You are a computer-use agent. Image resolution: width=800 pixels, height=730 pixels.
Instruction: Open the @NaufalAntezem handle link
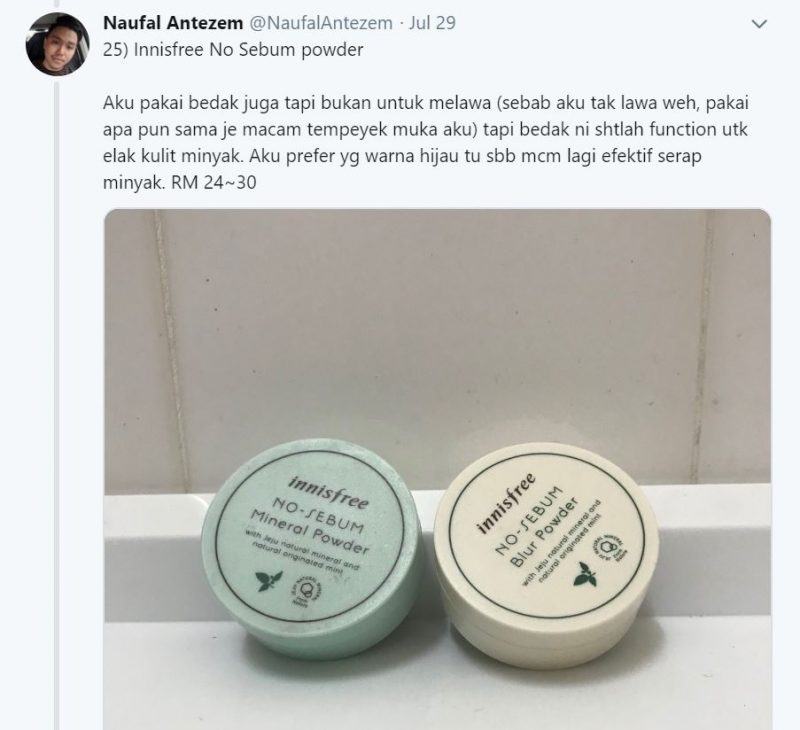(x=320, y=23)
